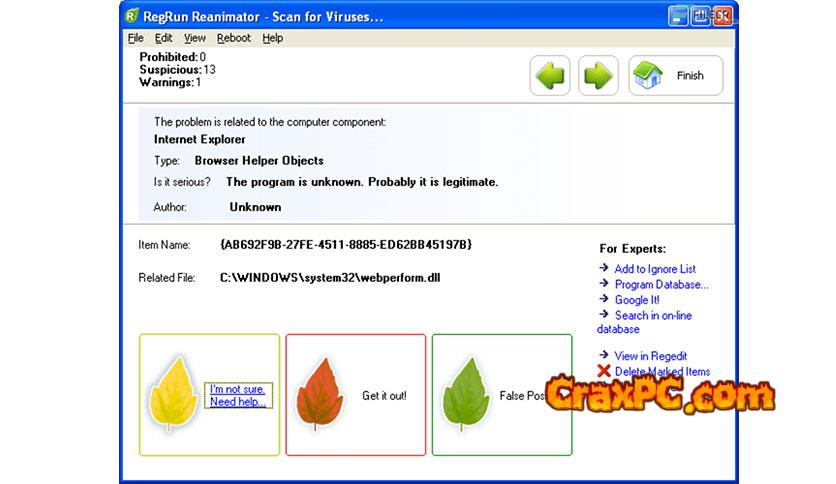Screen dimensions: 836x484
Task: Go to previous item with green left arrow
Action: (x=550, y=76)
